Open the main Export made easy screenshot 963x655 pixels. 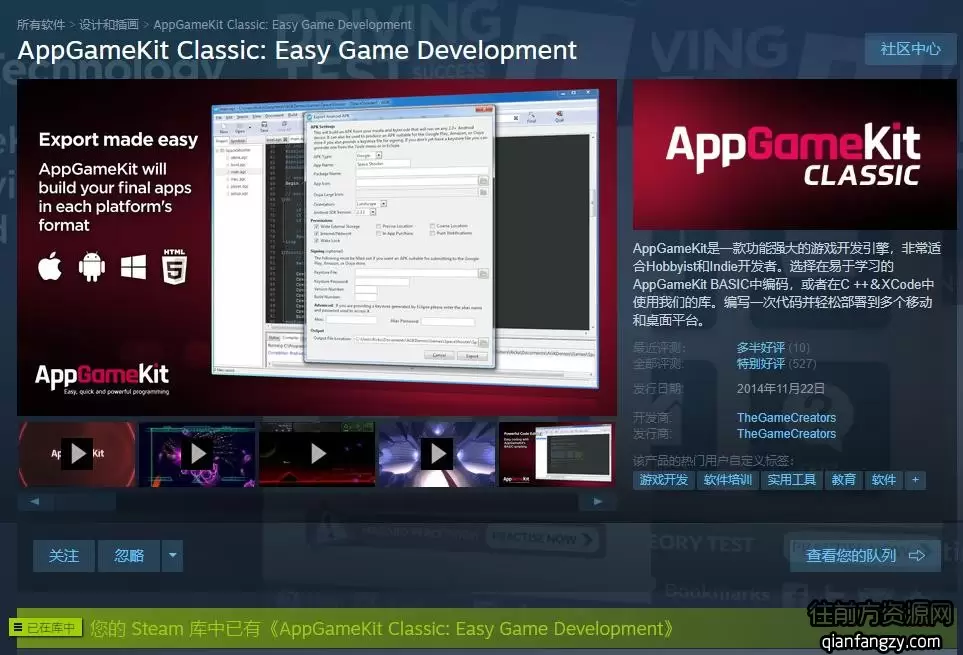tap(317, 247)
